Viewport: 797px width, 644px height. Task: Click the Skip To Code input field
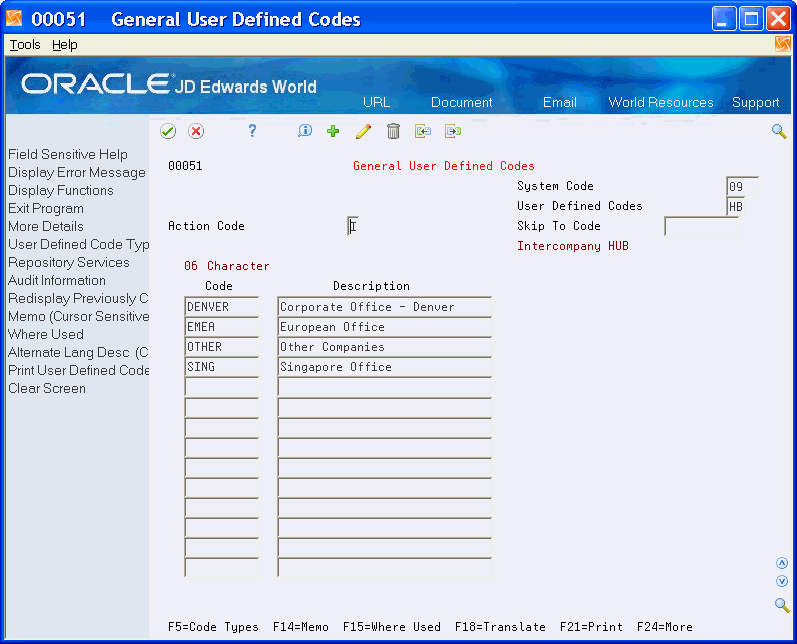coord(701,226)
